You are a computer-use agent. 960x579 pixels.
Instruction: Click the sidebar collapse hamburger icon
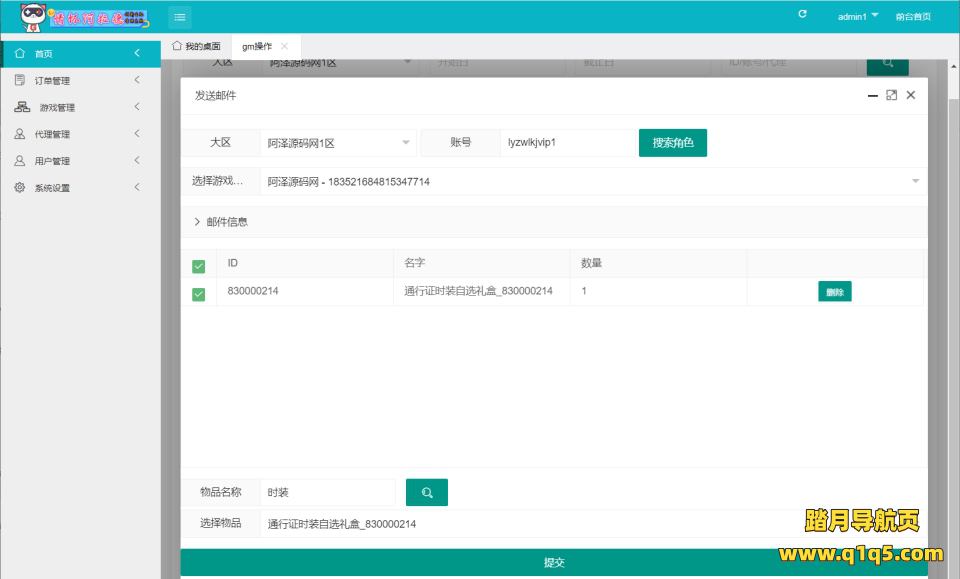click(179, 16)
